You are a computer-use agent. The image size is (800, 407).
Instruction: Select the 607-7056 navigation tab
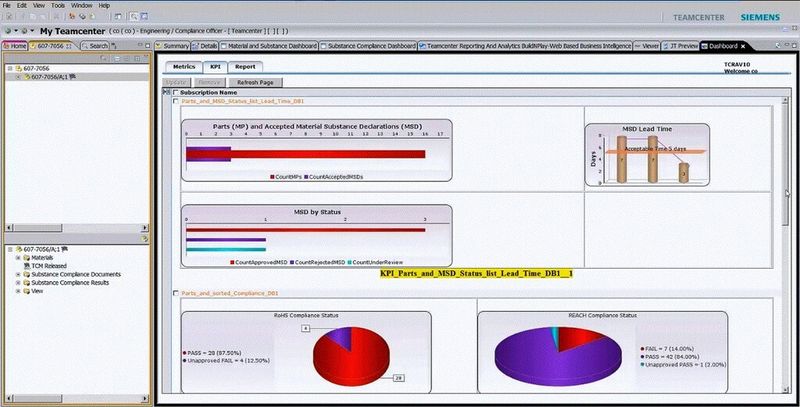[x=51, y=46]
